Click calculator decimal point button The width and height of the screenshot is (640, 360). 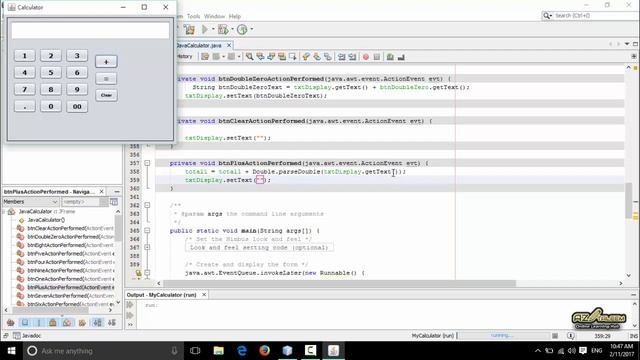[x=24, y=107]
